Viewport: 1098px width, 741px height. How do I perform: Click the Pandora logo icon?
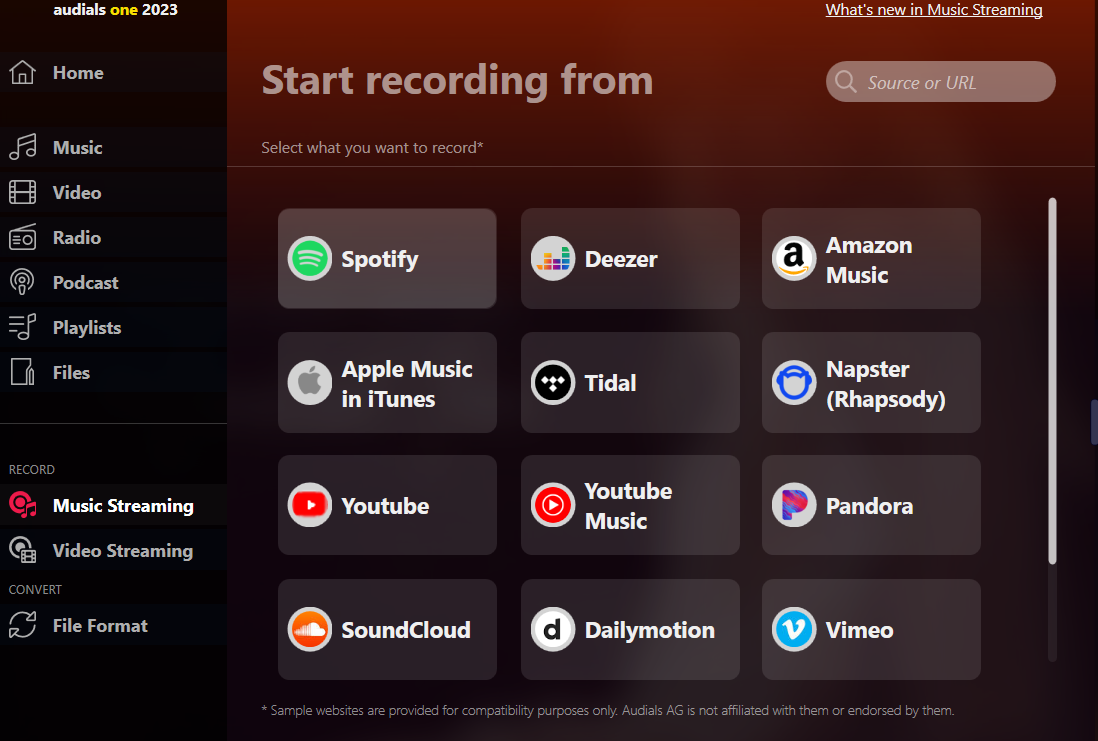pos(794,505)
